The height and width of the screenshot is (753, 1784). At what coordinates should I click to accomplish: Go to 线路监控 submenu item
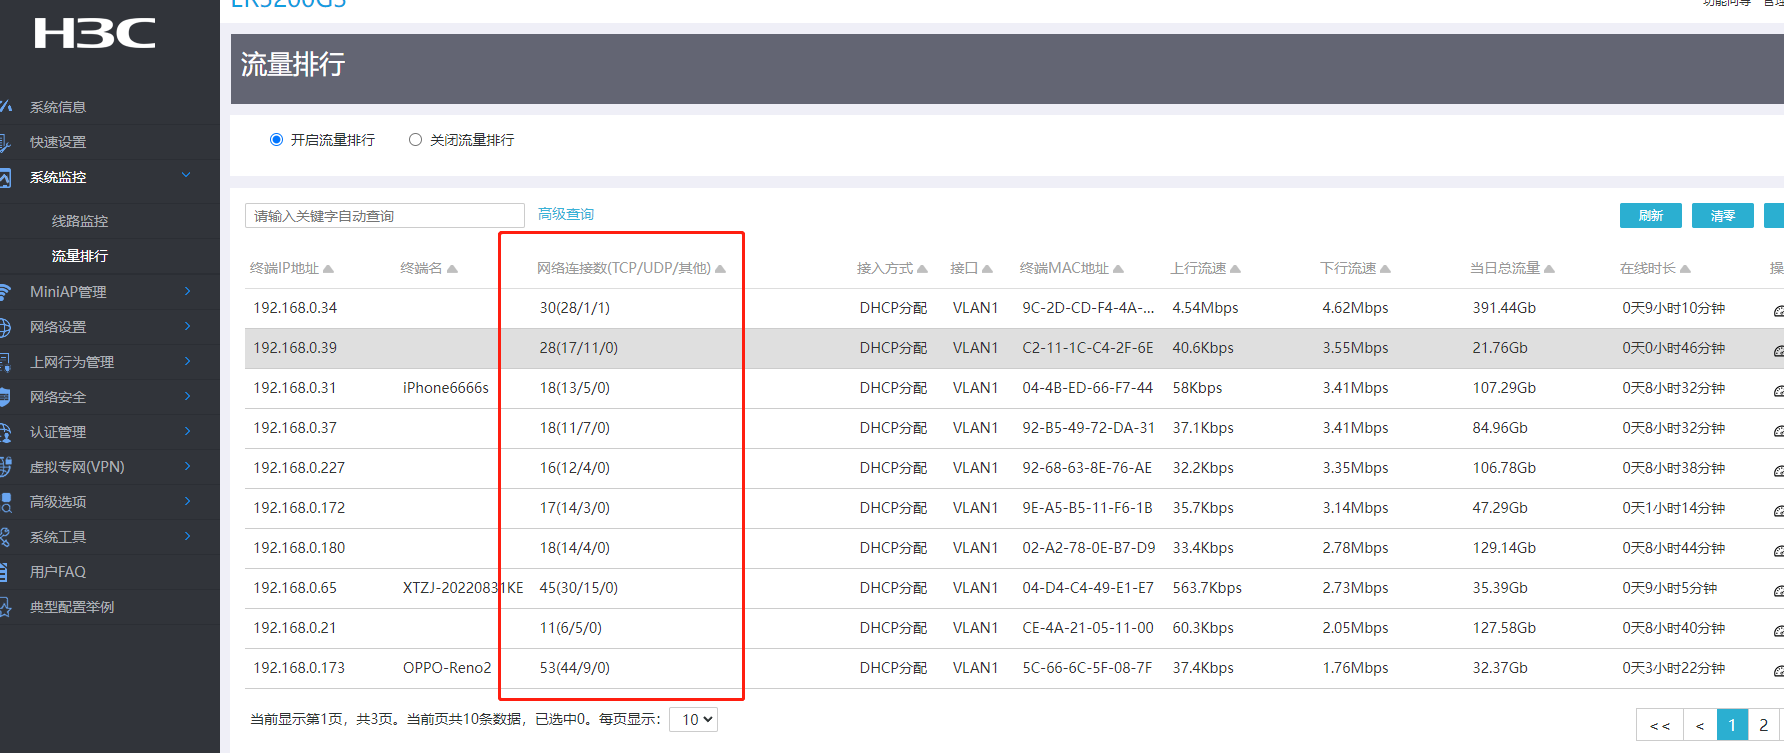coord(80,221)
